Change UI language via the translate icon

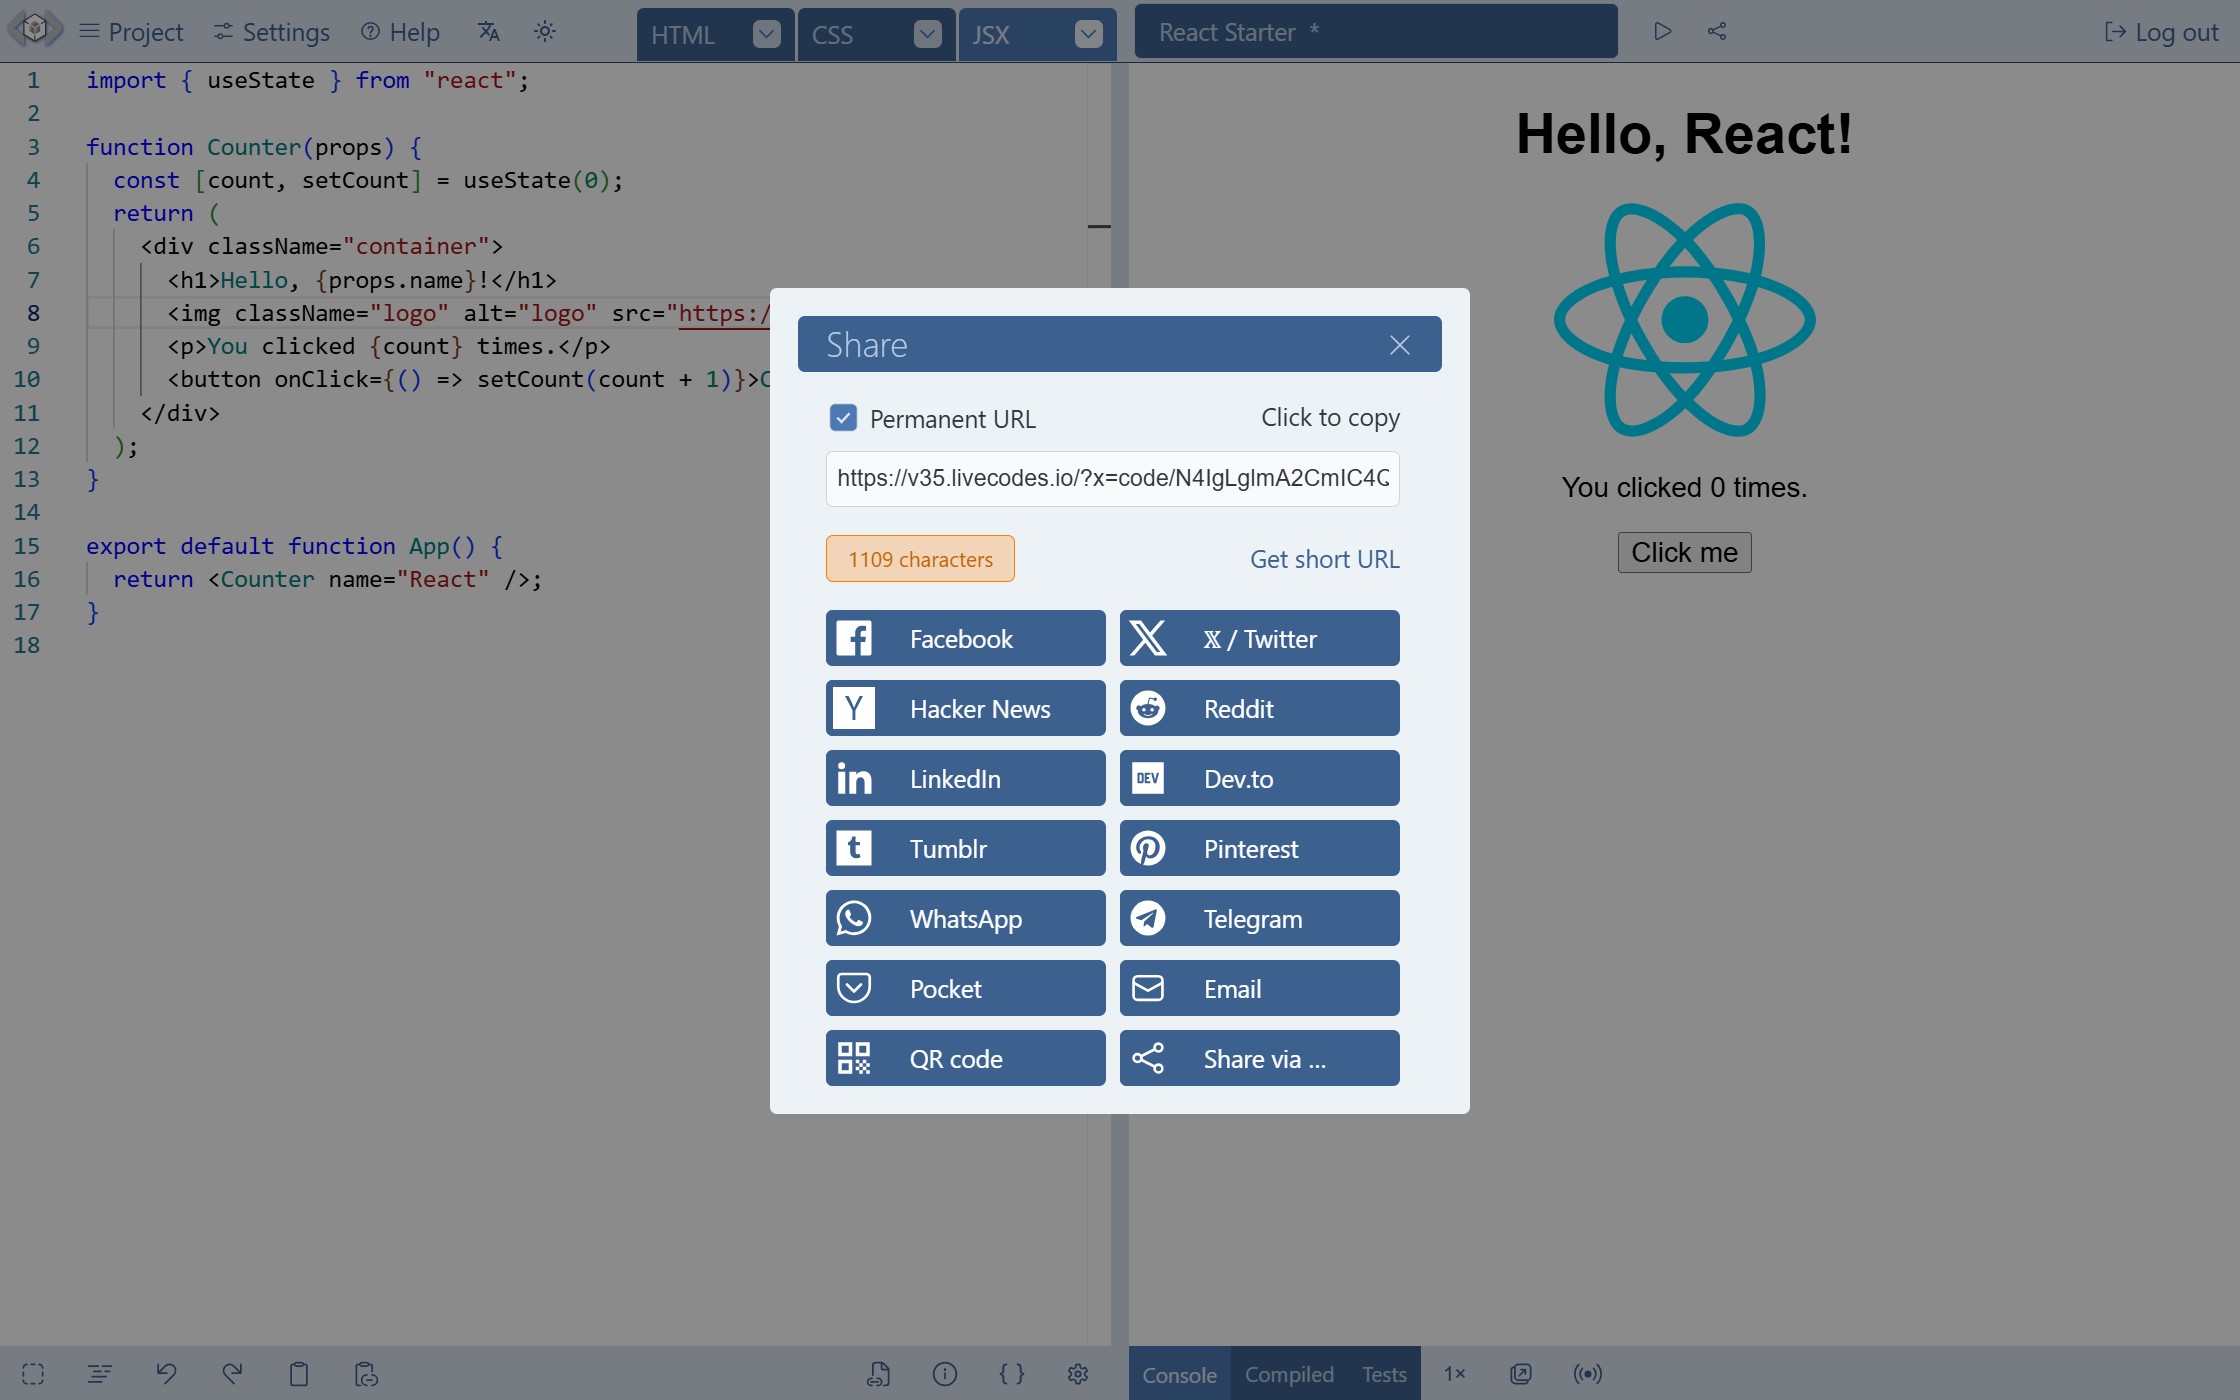click(489, 31)
